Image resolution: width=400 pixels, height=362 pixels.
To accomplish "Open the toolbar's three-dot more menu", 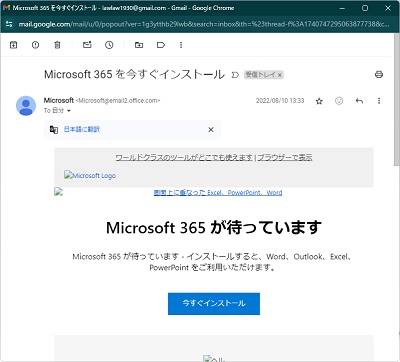I will click(181, 45).
